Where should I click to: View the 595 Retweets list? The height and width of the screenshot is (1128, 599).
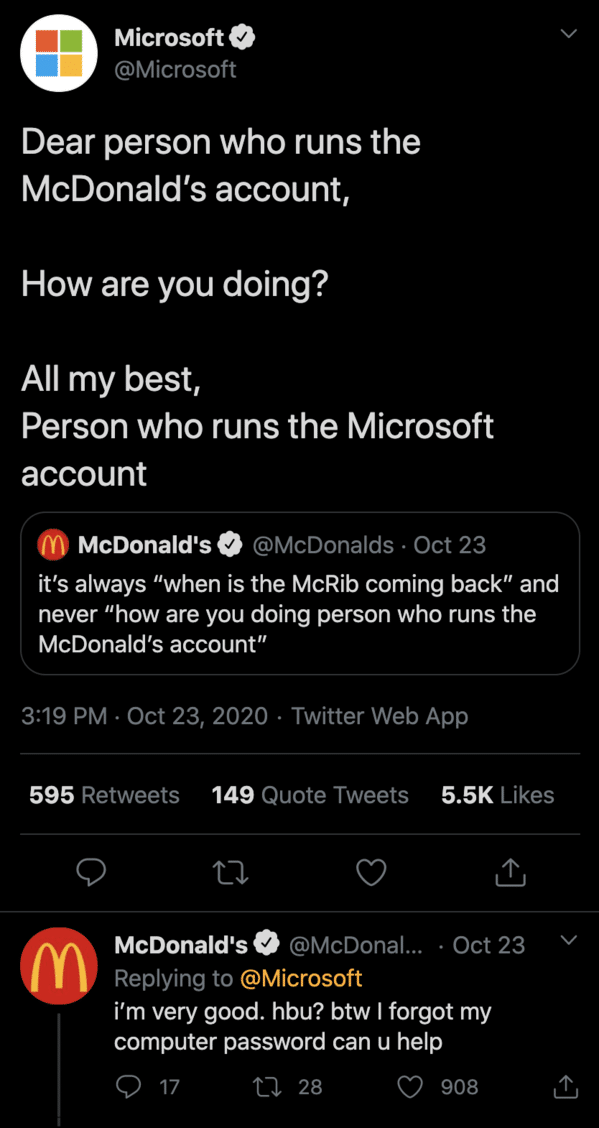104,795
